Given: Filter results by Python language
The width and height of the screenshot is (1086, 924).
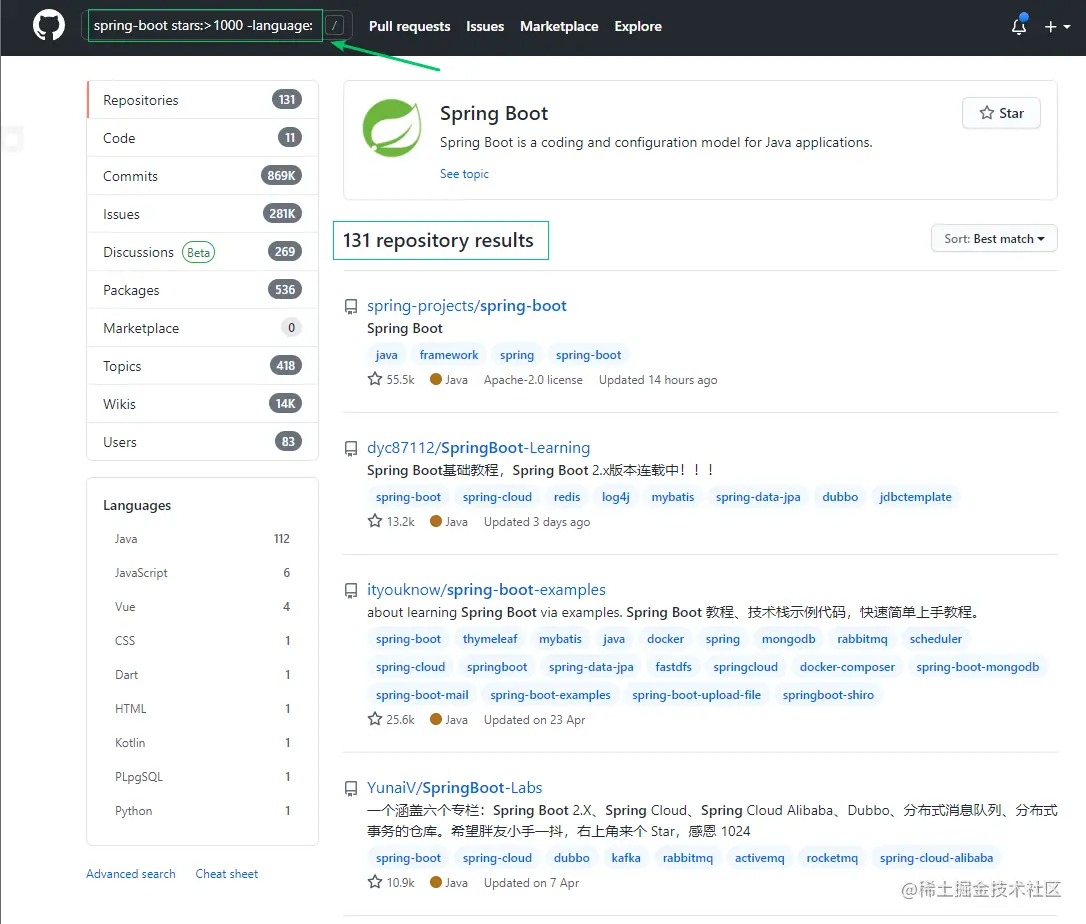Looking at the screenshot, I should [202, 810].
